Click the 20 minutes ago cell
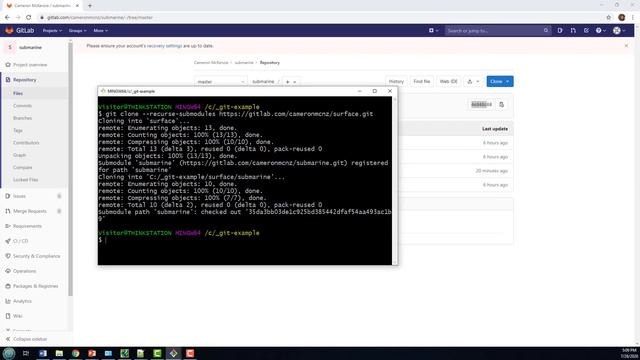 click(x=491, y=171)
